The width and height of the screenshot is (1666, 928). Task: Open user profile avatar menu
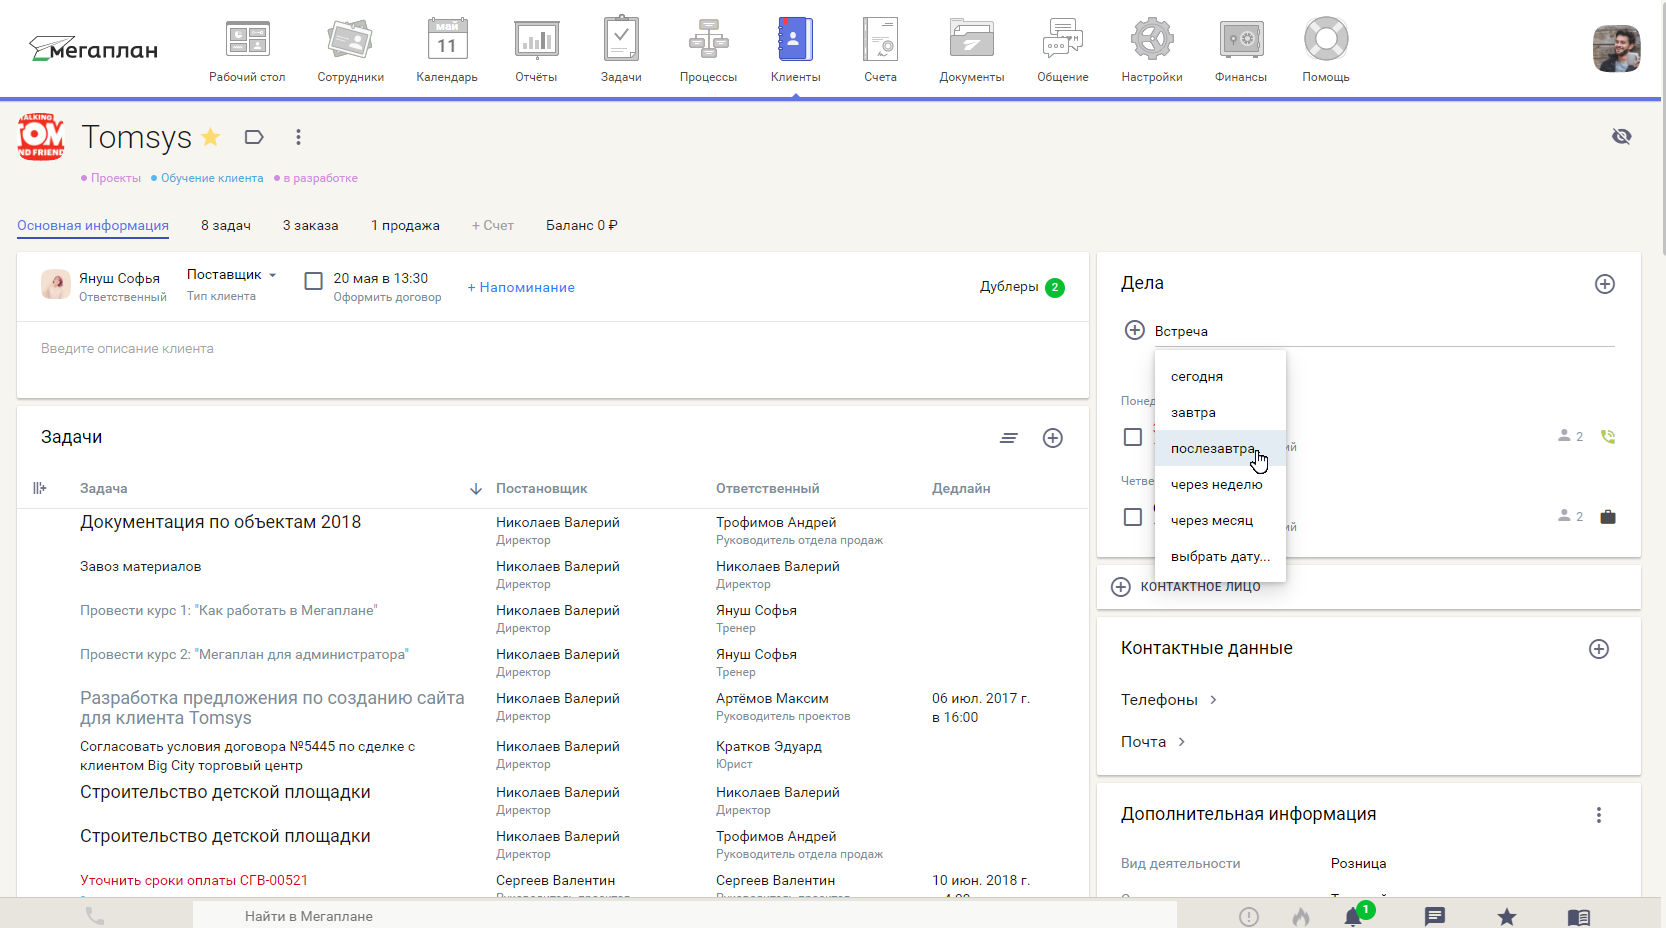(1616, 49)
